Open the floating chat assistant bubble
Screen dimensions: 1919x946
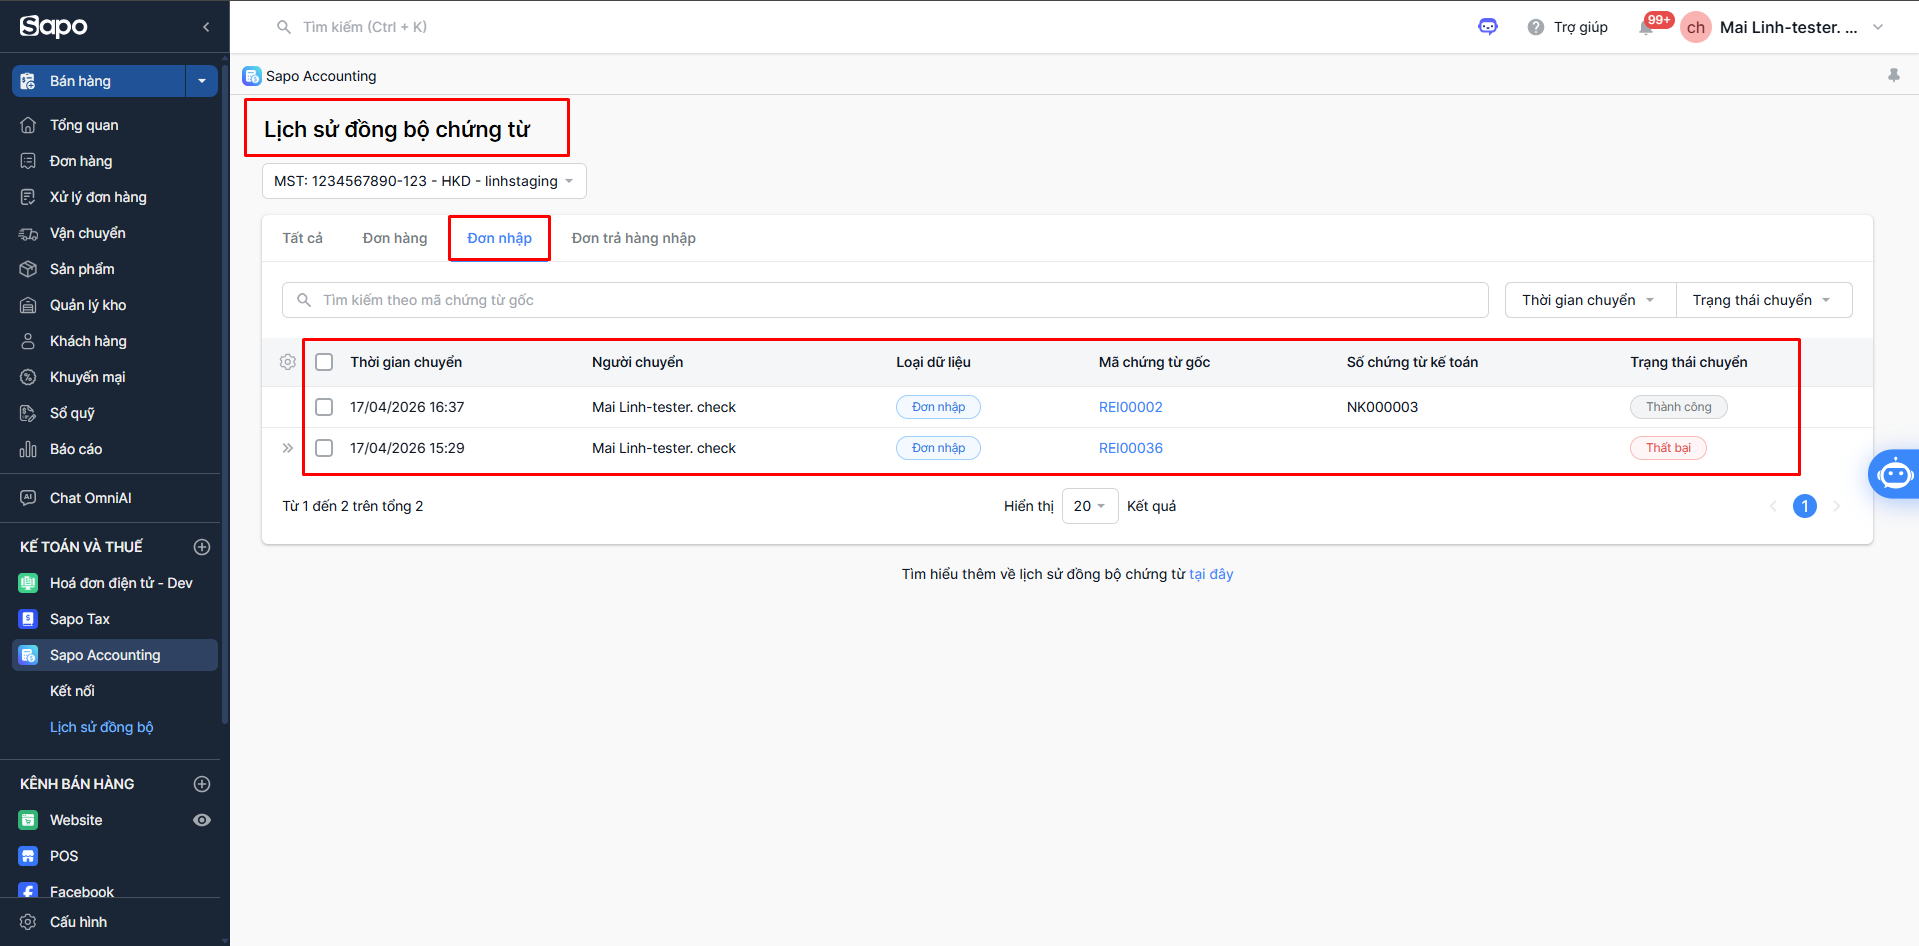1894,474
